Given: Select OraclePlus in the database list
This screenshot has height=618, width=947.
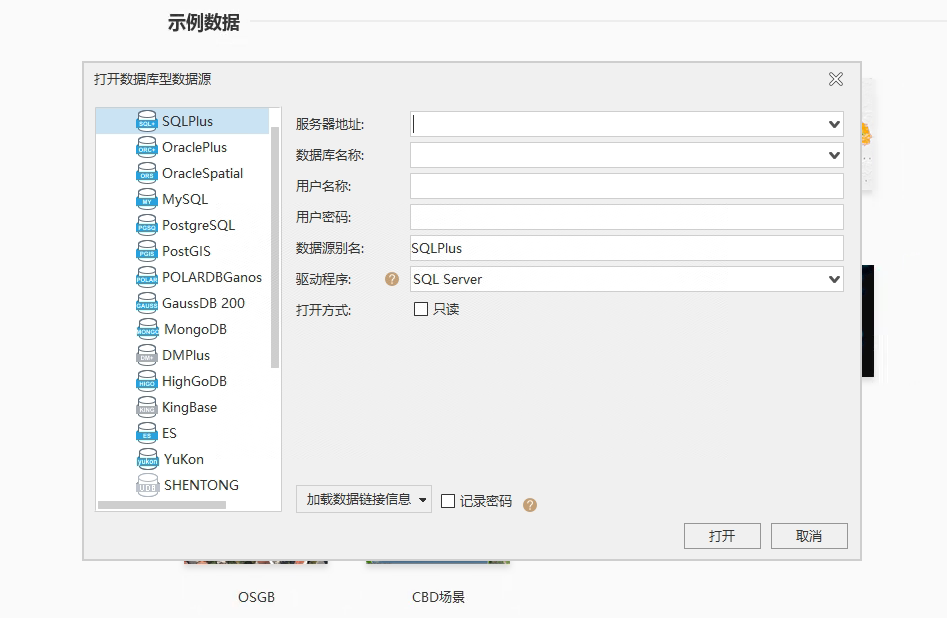Looking at the screenshot, I should 194,147.
